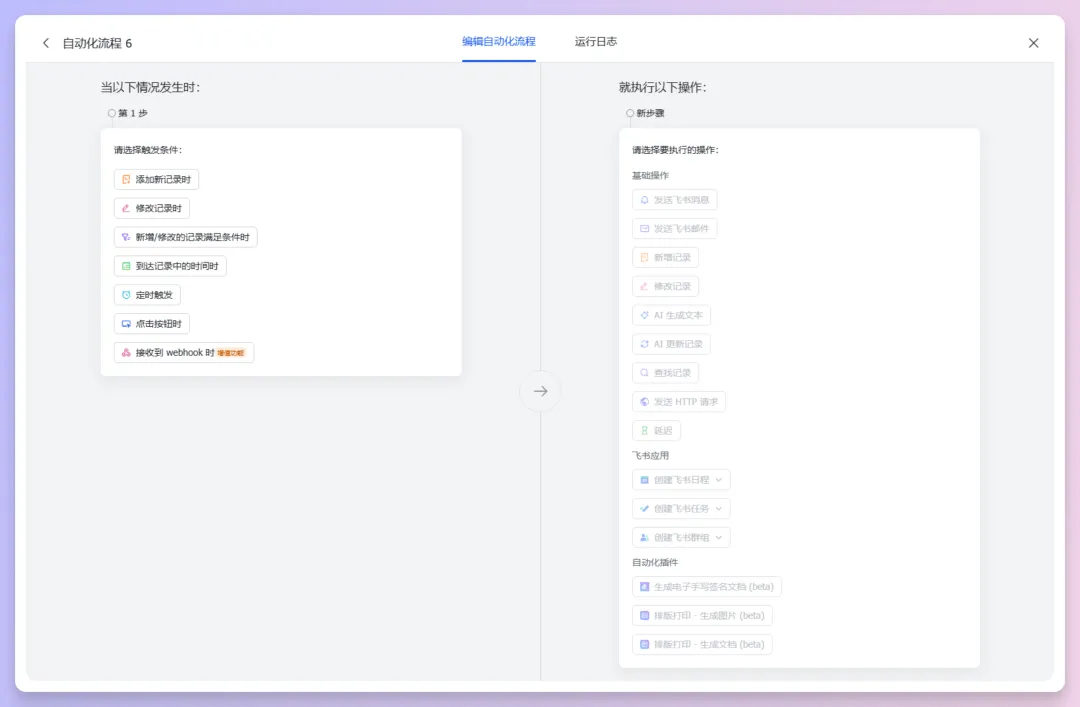Switch to the 运行日志 tab
This screenshot has width=1080, height=707.
coord(597,42)
